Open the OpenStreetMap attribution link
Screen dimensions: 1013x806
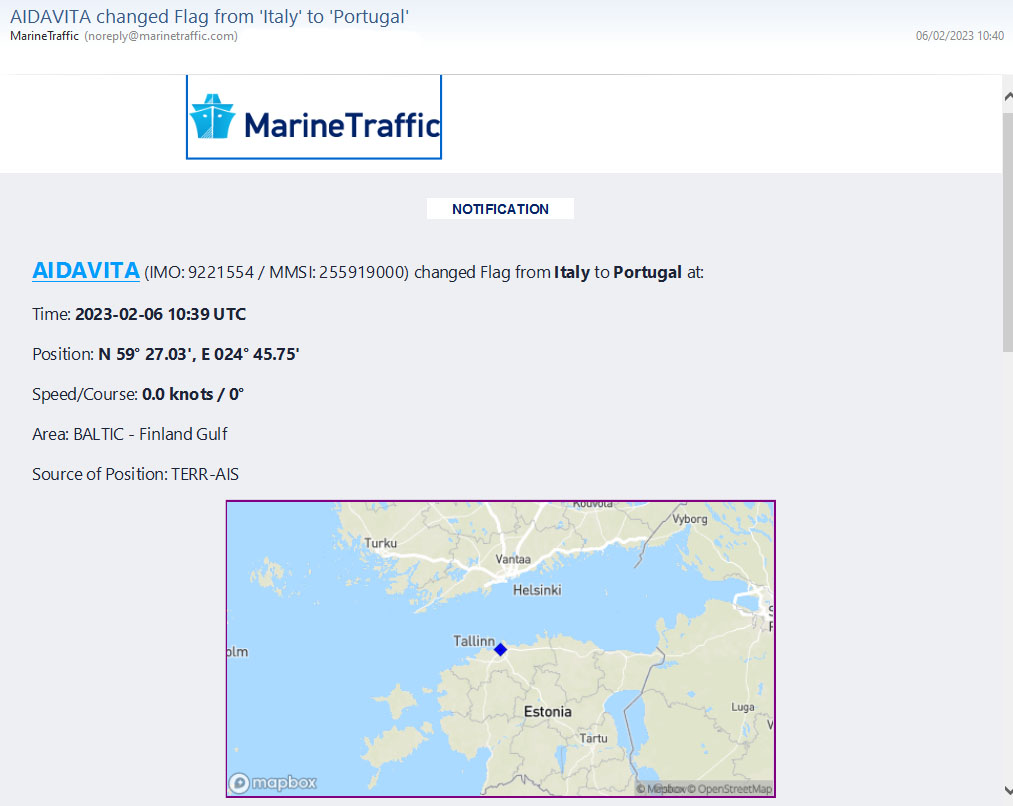click(735, 789)
